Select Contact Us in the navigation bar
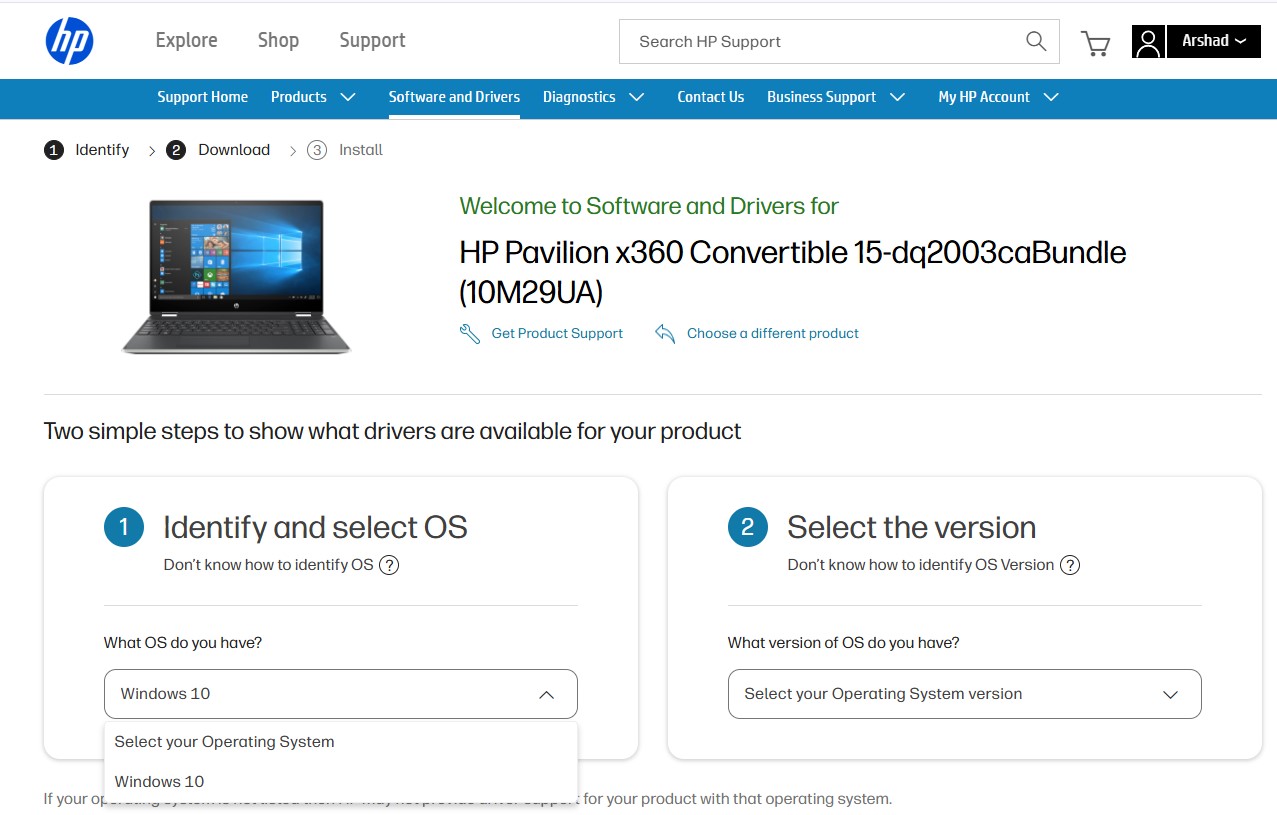Image resolution: width=1277 pixels, height=815 pixels. (x=710, y=97)
